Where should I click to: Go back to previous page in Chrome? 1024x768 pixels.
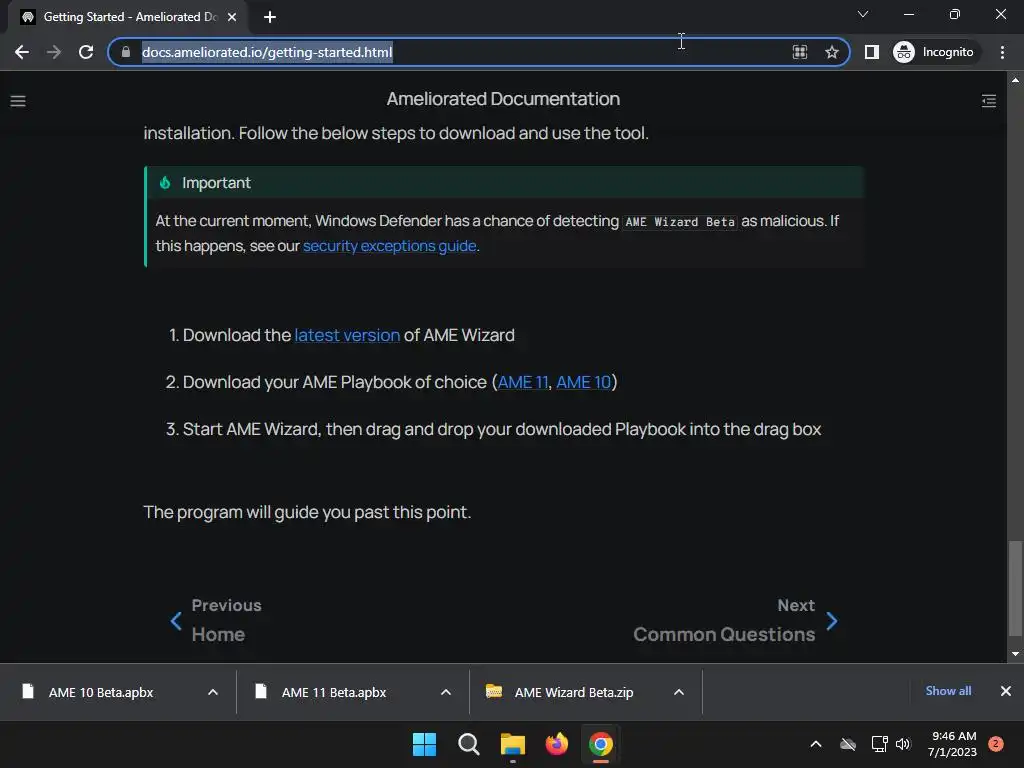coord(22,52)
